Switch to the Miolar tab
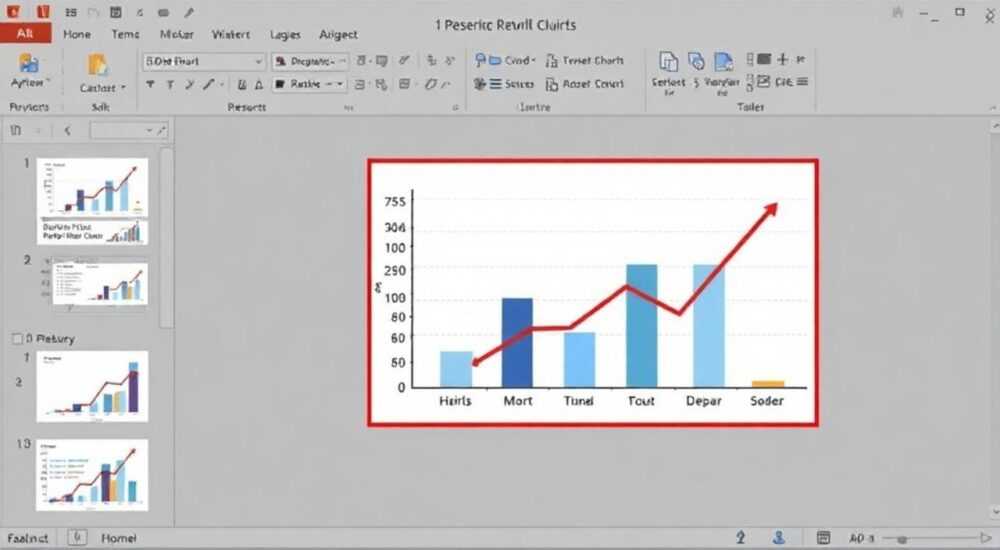The image size is (1000, 550). pos(177,34)
